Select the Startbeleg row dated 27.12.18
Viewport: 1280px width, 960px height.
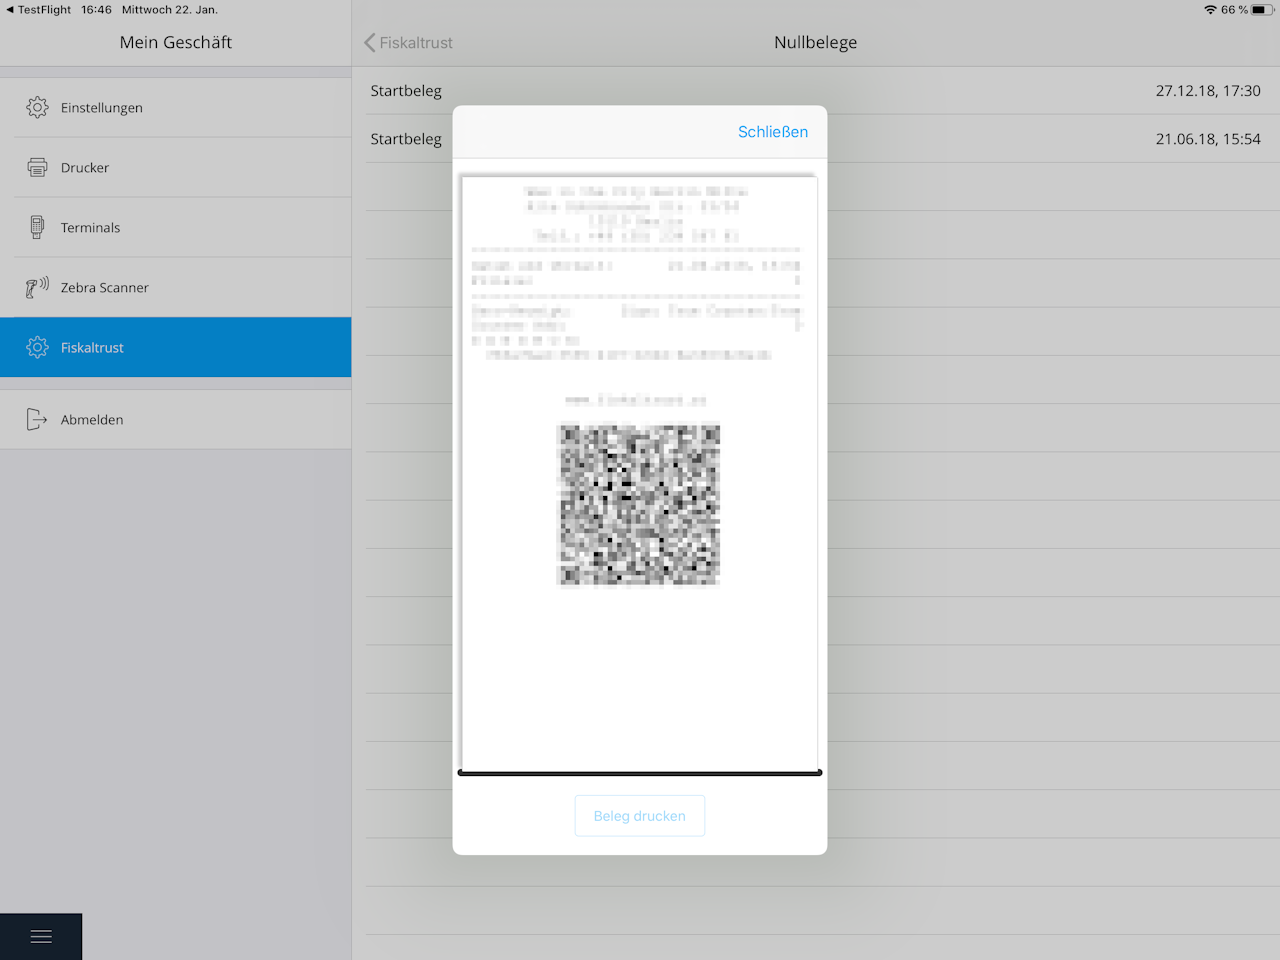815,90
